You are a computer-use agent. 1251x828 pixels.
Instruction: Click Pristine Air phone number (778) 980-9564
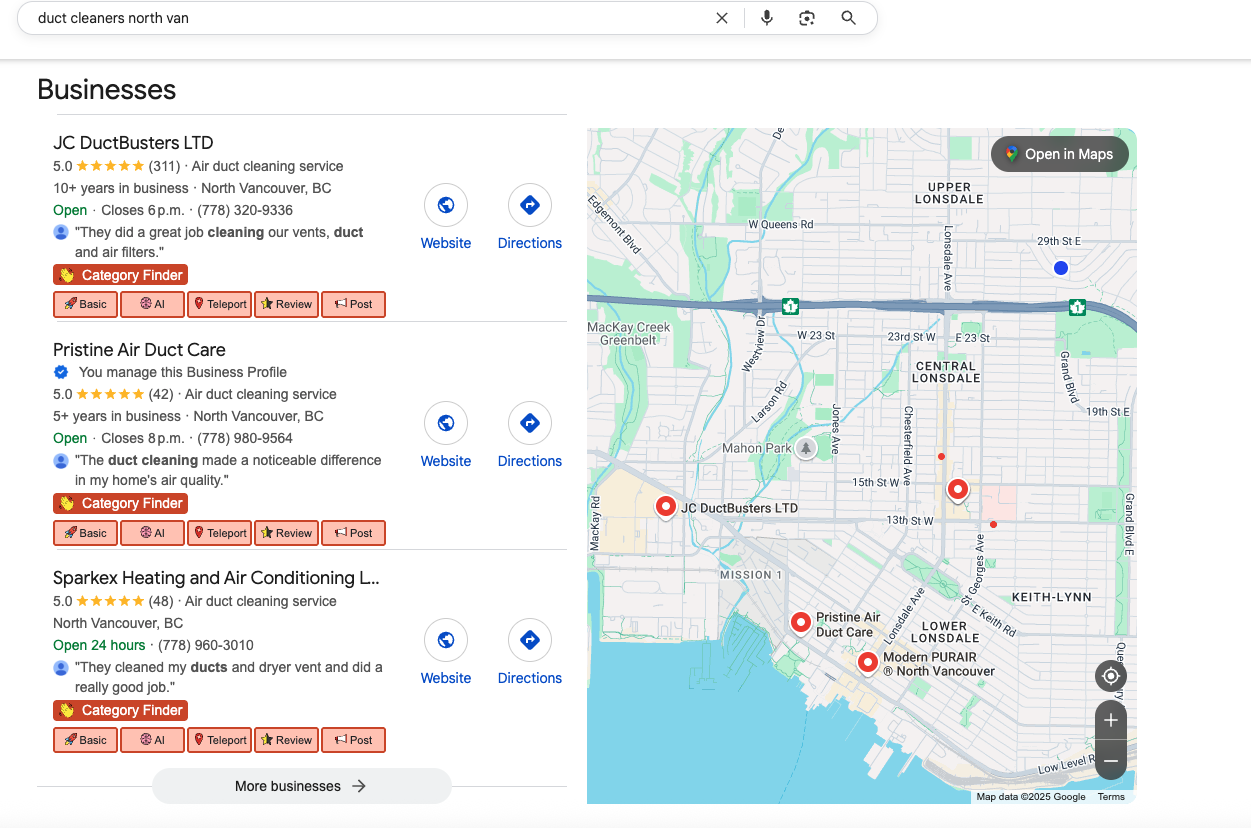[x=245, y=438]
